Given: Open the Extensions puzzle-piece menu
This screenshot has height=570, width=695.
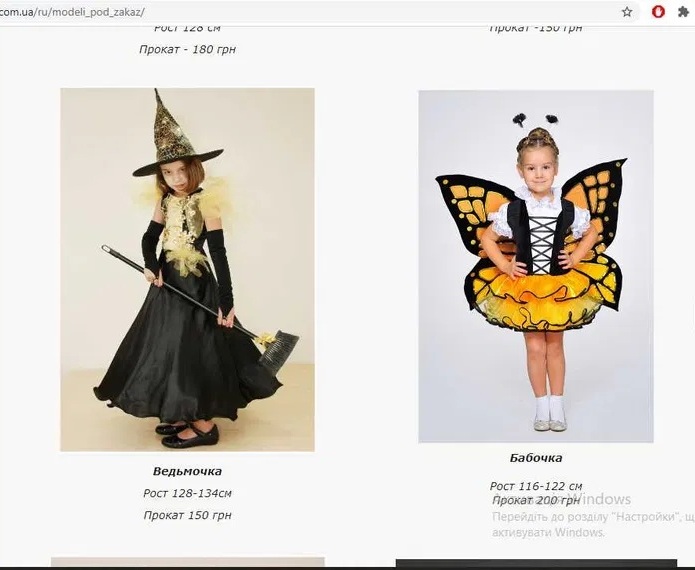Looking at the screenshot, I should click(683, 12).
